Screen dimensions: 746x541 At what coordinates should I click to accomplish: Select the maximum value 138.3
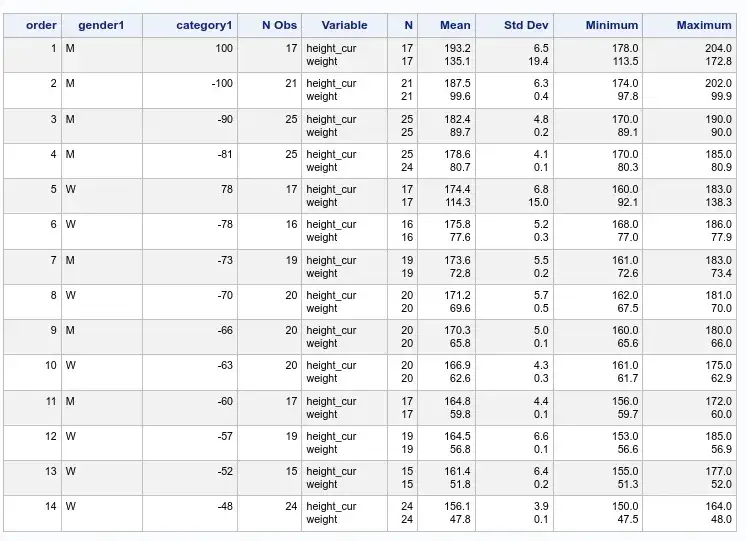coord(717,202)
